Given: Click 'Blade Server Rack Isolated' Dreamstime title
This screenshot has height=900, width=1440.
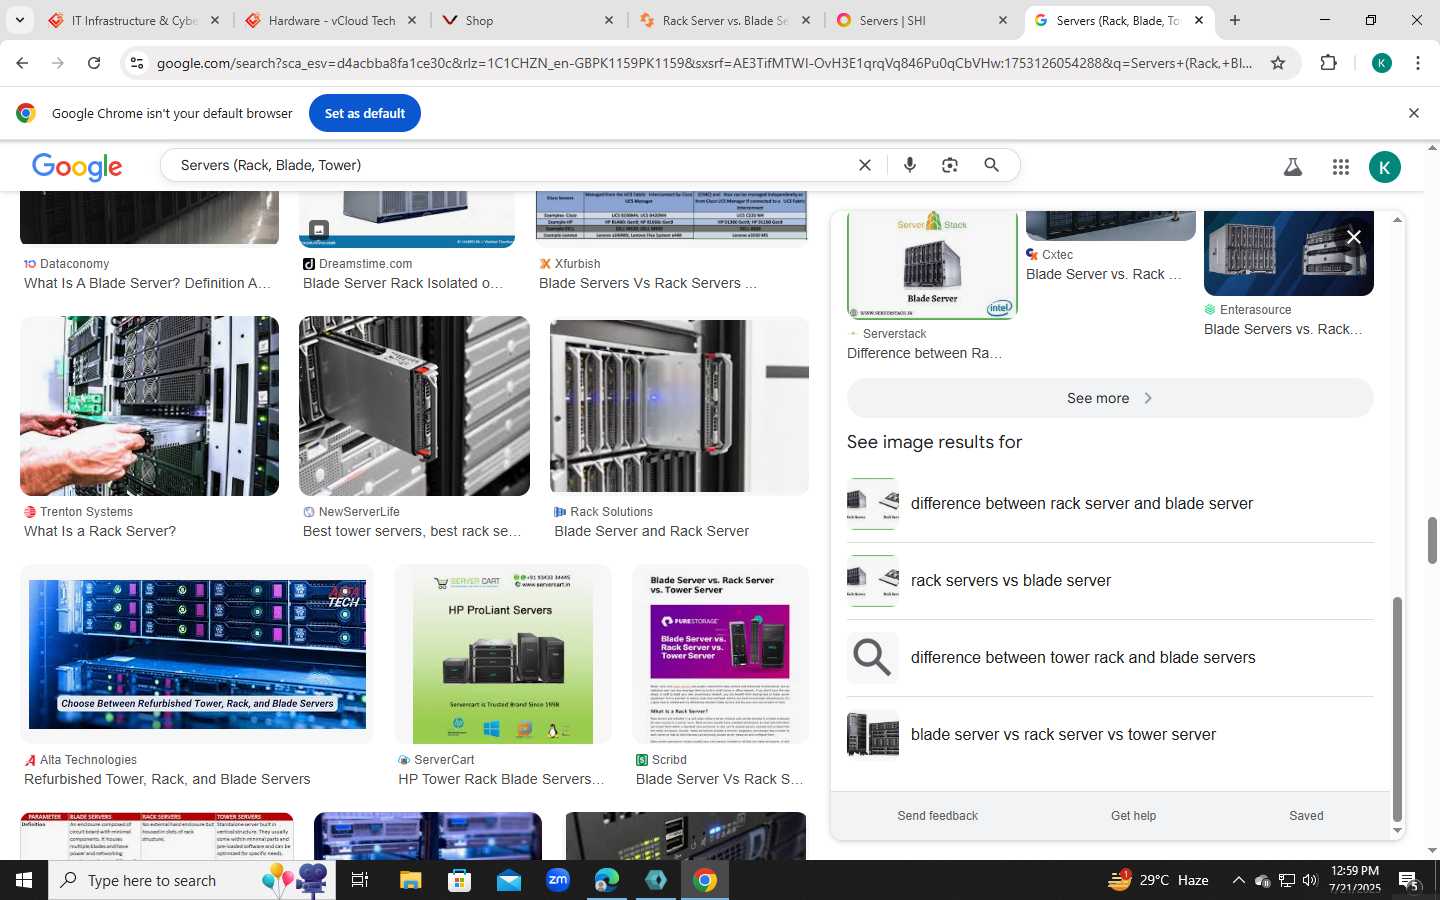Looking at the screenshot, I should pyautogui.click(x=403, y=284).
